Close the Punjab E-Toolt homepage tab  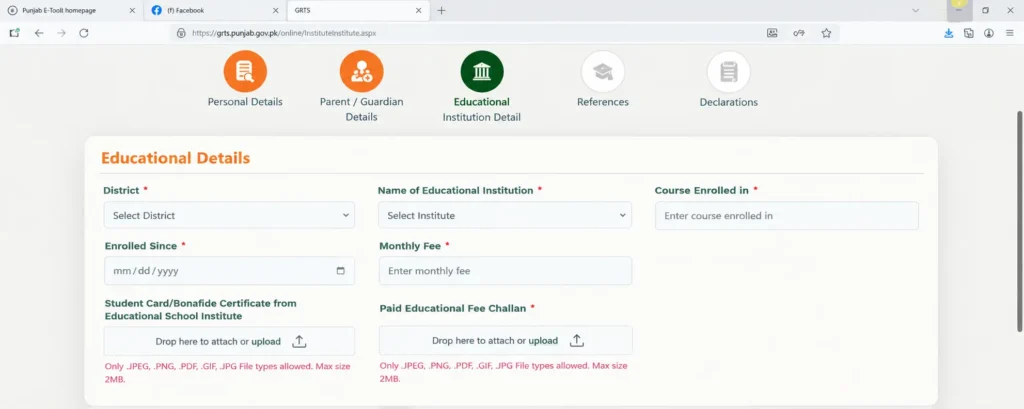click(133, 10)
